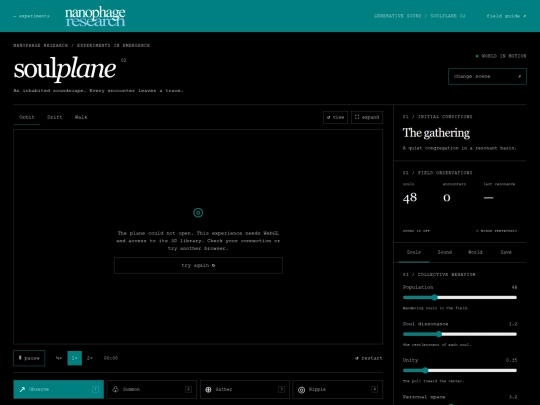Go back via the experiments link
The height and width of the screenshot is (405, 540).
[x=31, y=16]
